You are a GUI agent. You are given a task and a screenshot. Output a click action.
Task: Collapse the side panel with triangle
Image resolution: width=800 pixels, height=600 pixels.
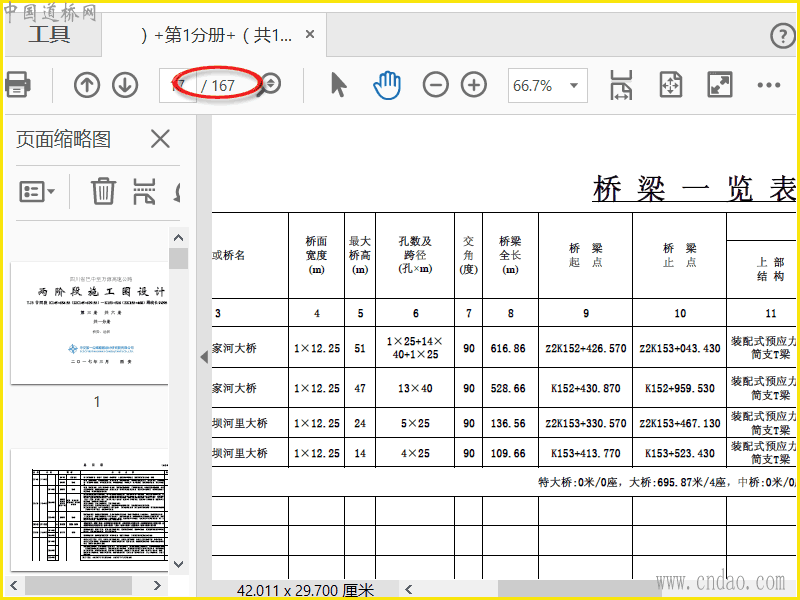point(204,357)
